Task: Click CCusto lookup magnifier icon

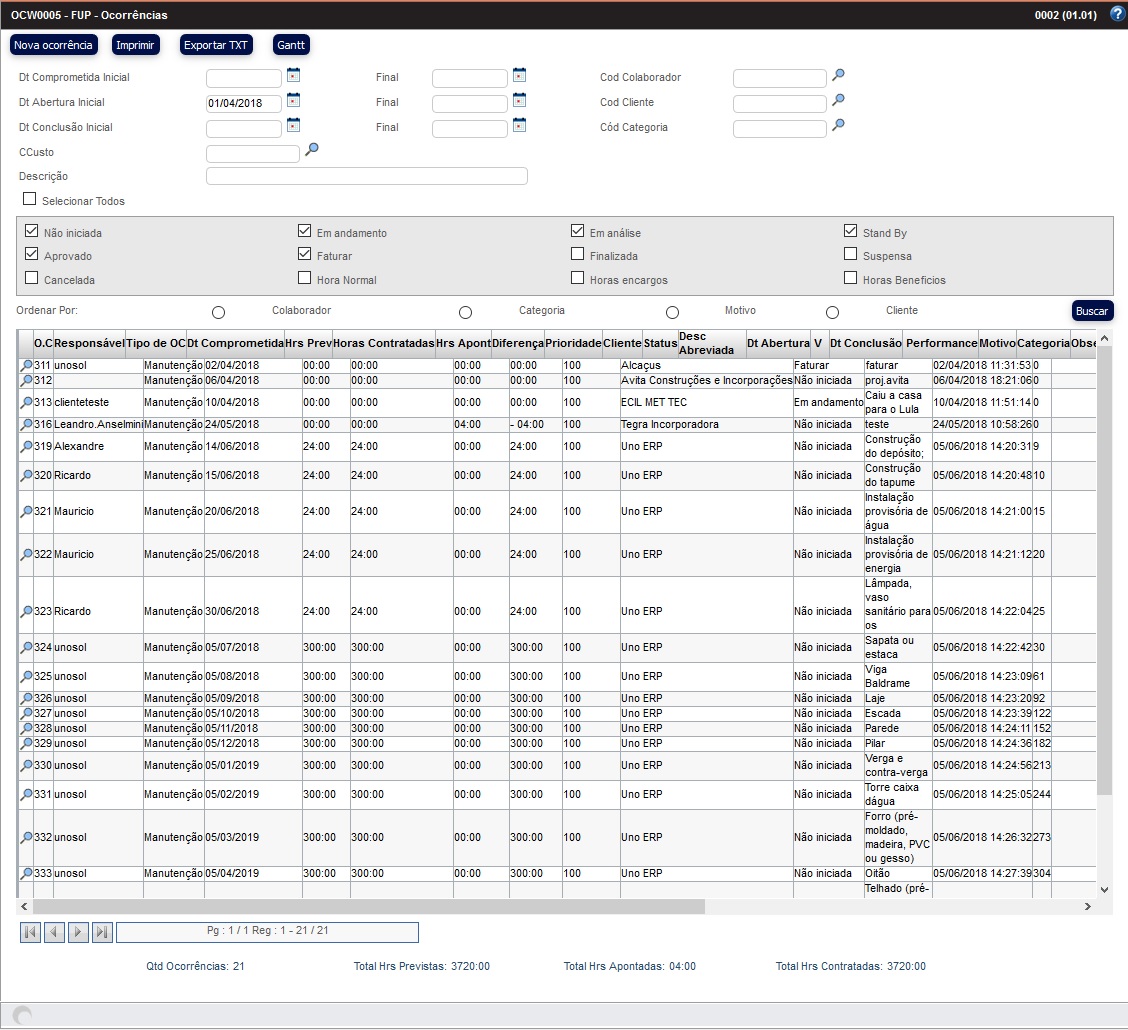Action: pyautogui.click(x=312, y=149)
